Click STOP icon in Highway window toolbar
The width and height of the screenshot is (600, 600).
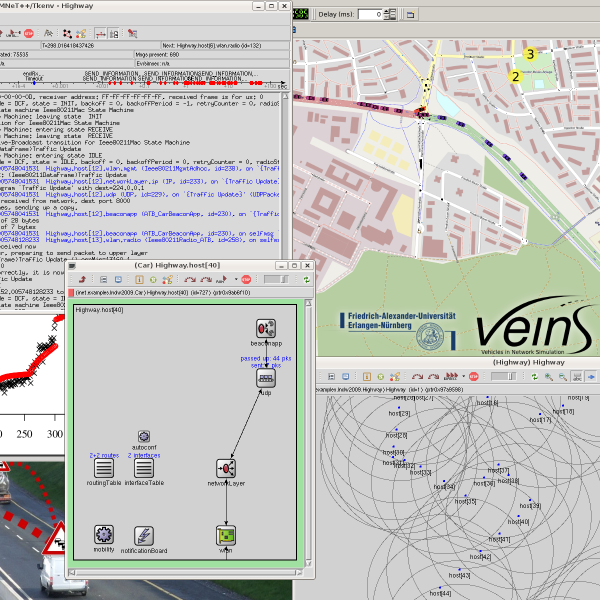(x=473, y=377)
